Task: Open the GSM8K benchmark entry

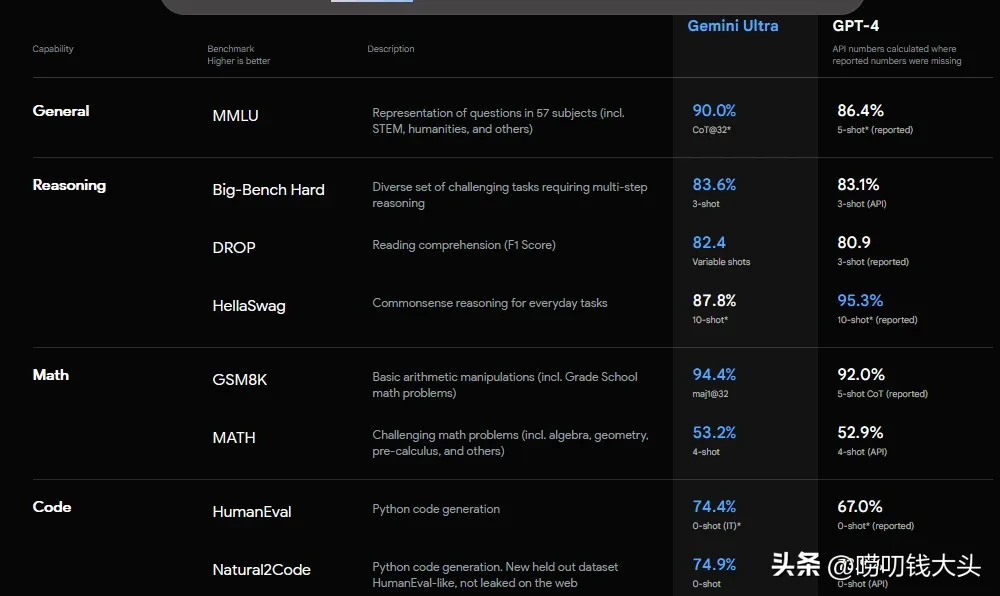Action: click(x=240, y=380)
